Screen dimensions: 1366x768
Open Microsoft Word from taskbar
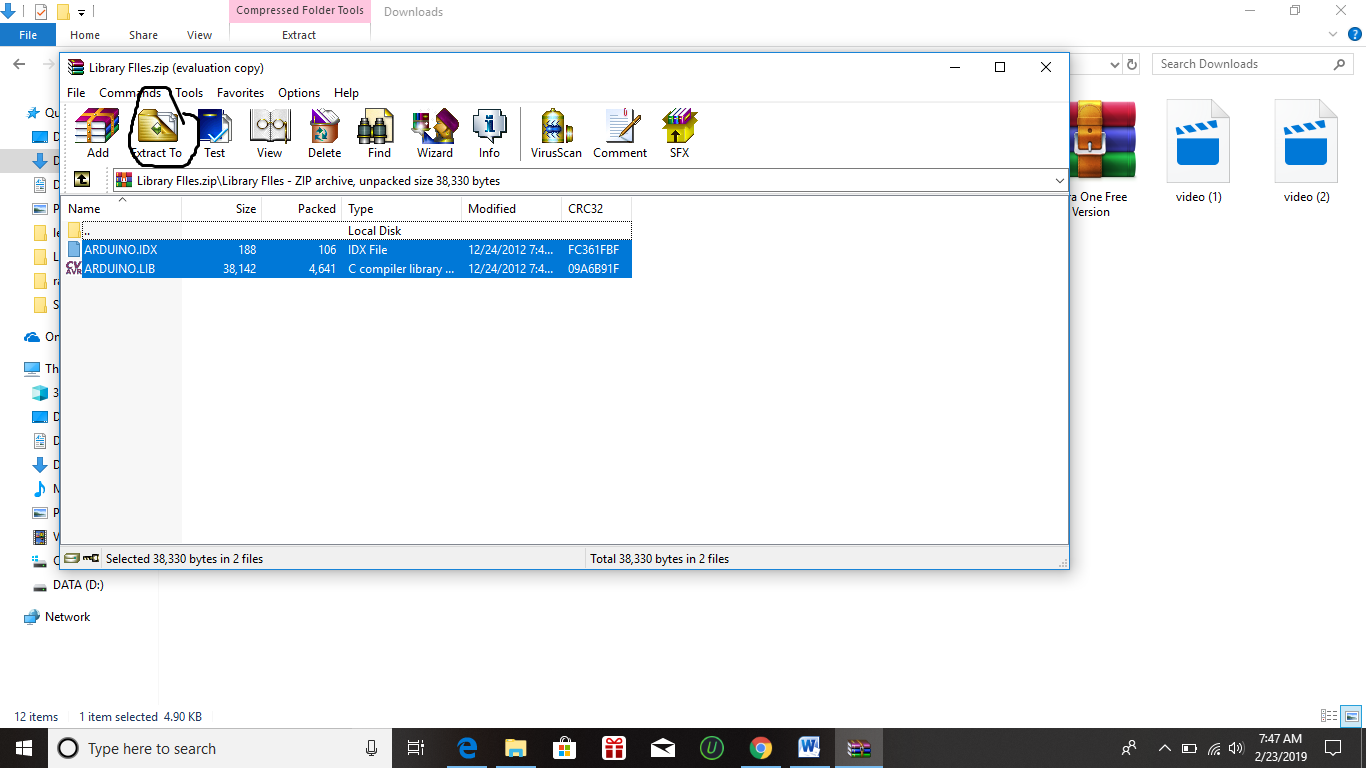point(810,748)
